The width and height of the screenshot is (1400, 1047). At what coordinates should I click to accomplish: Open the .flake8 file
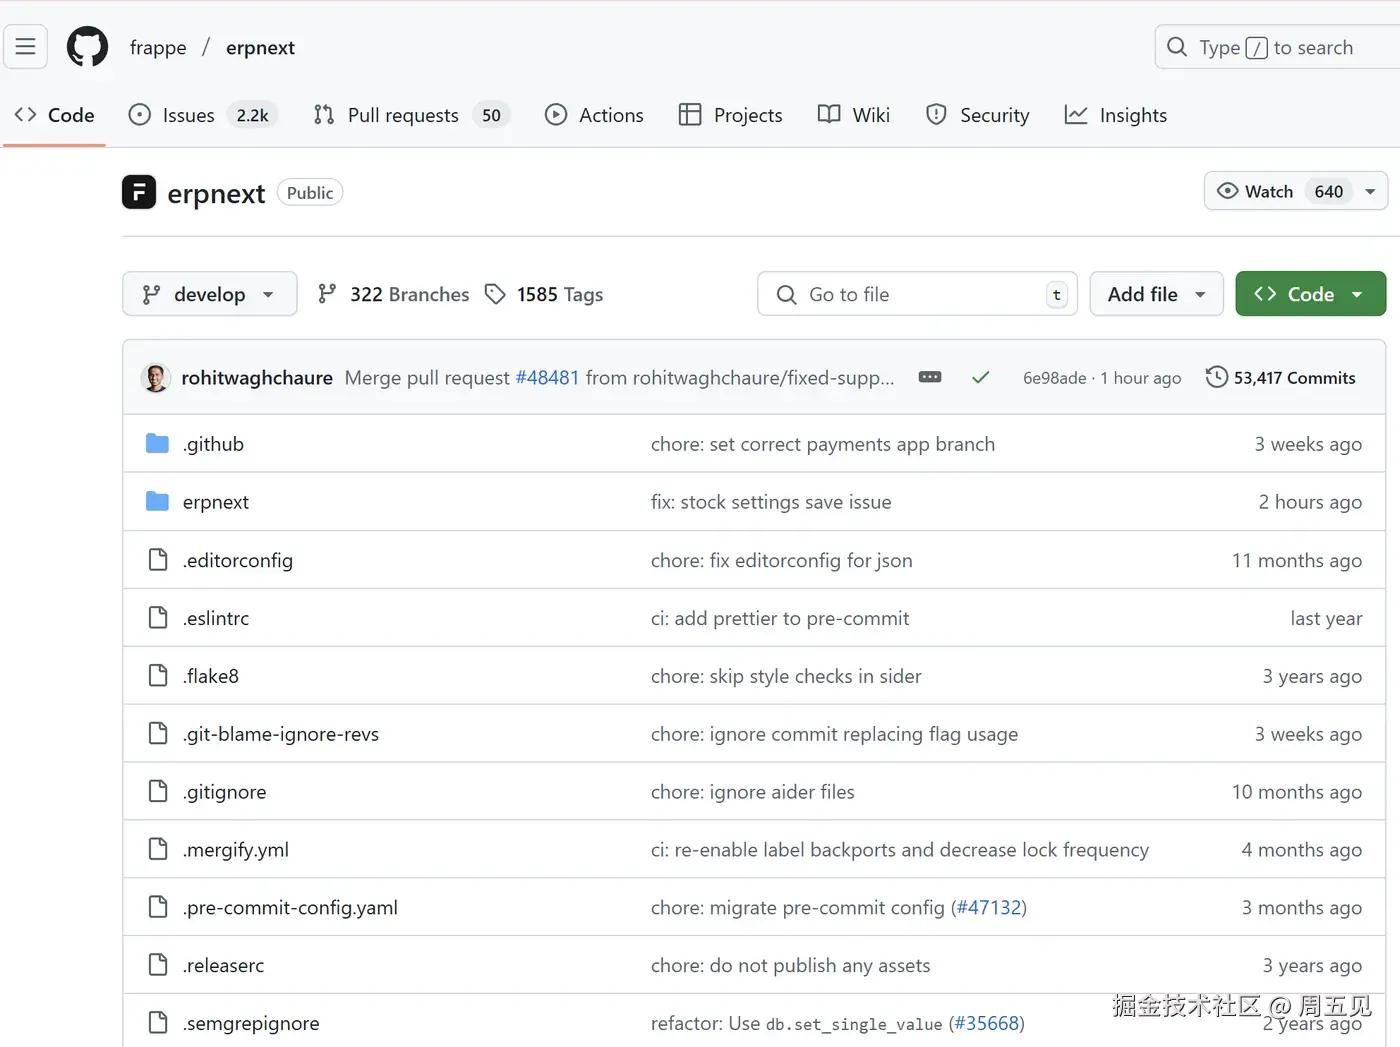click(x=211, y=676)
